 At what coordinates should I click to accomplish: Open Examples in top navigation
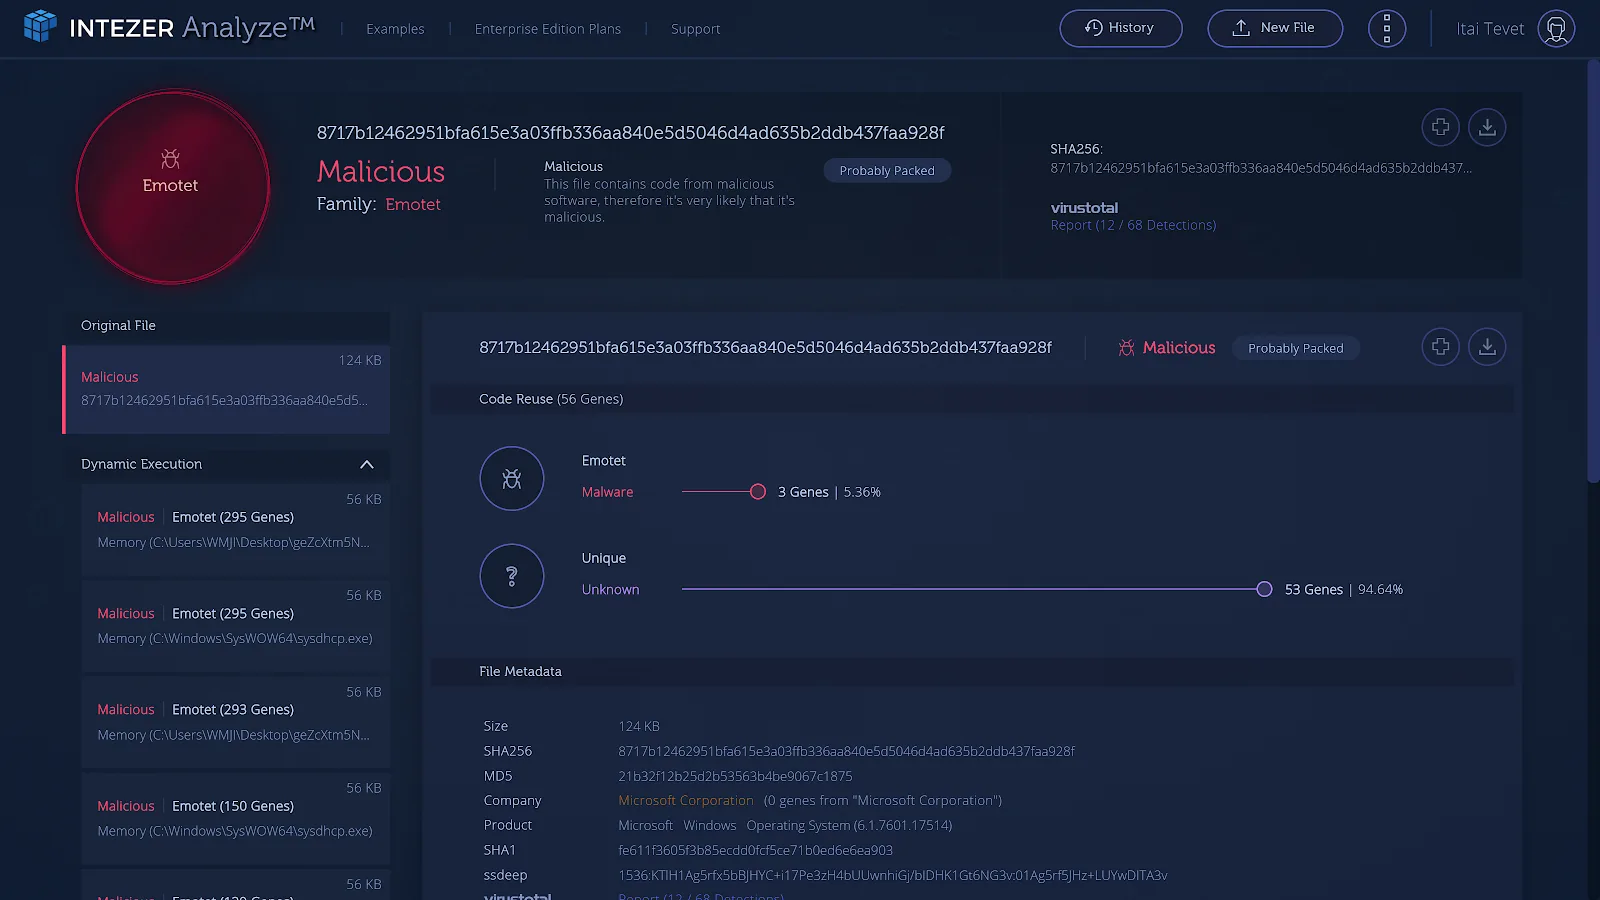click(x=395, y=29)
